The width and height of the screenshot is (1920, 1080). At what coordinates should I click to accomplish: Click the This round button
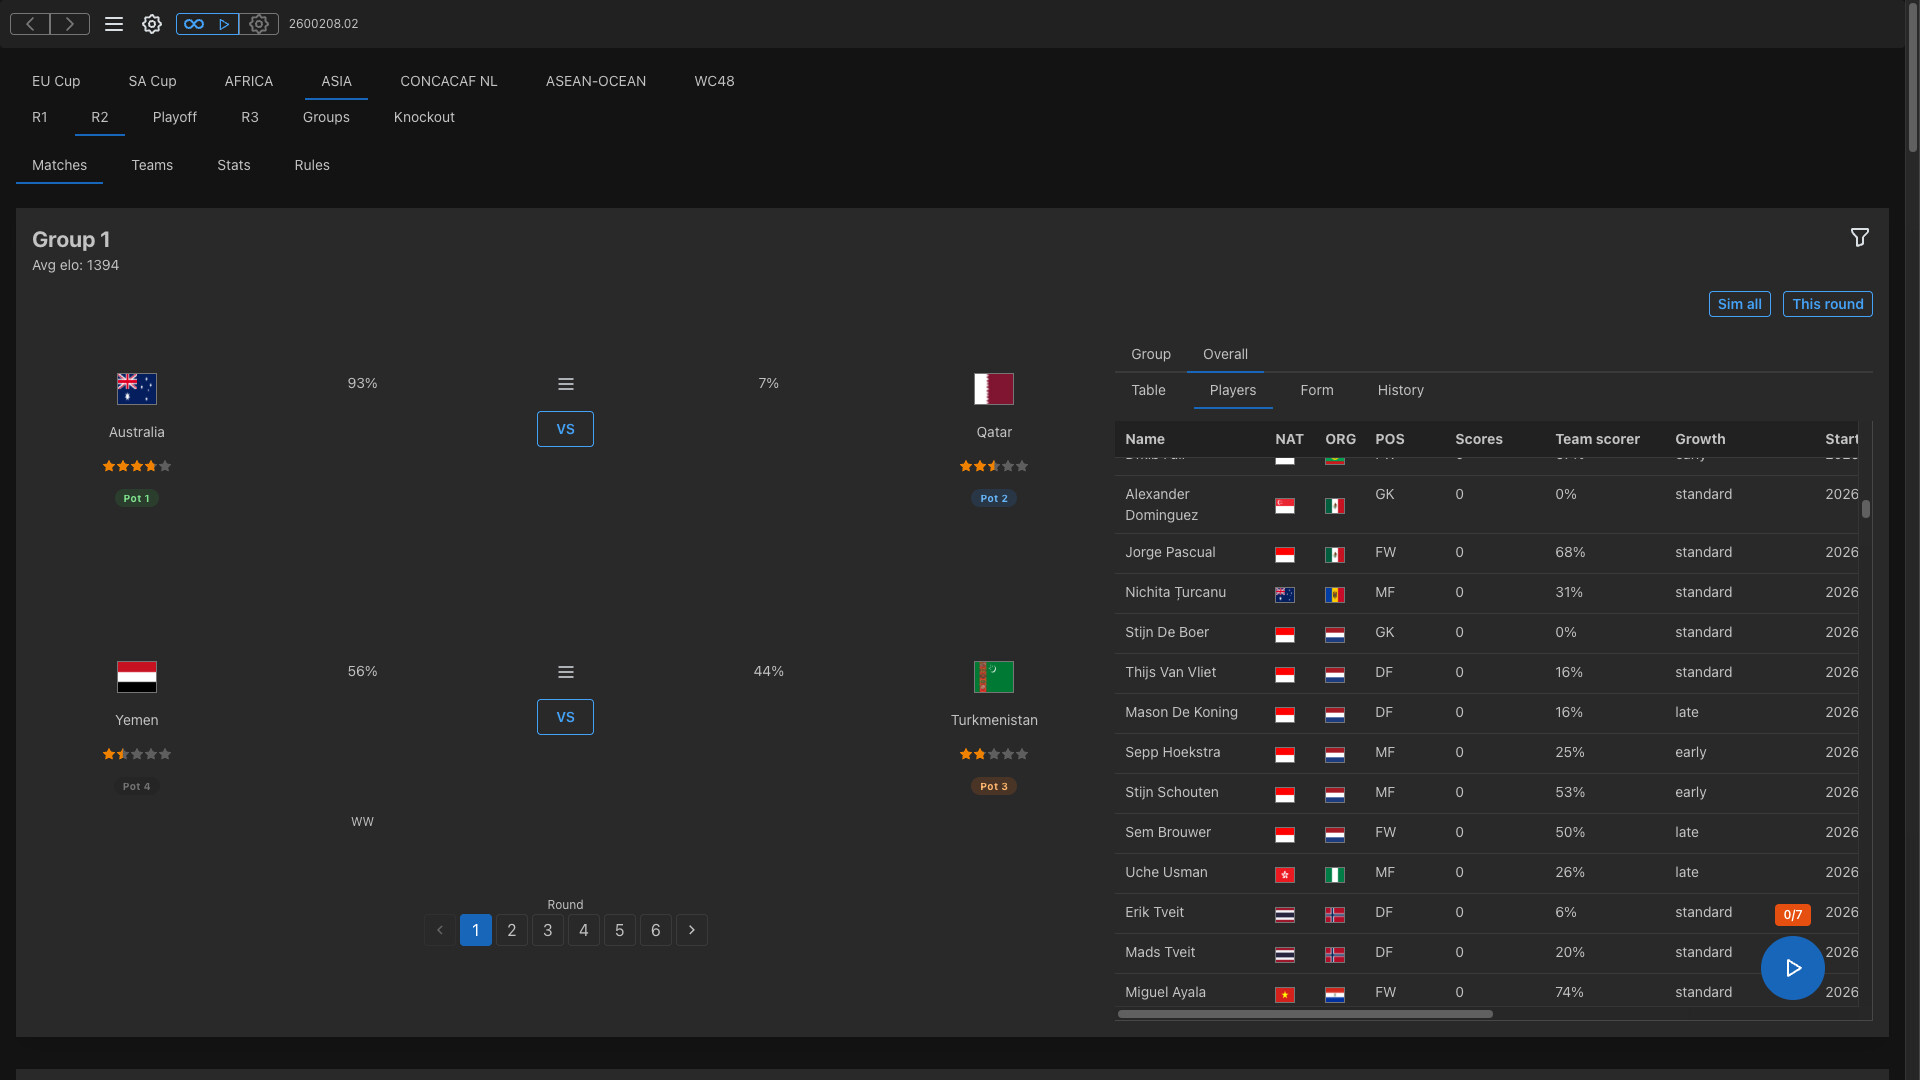click(x=1827, y=303)
